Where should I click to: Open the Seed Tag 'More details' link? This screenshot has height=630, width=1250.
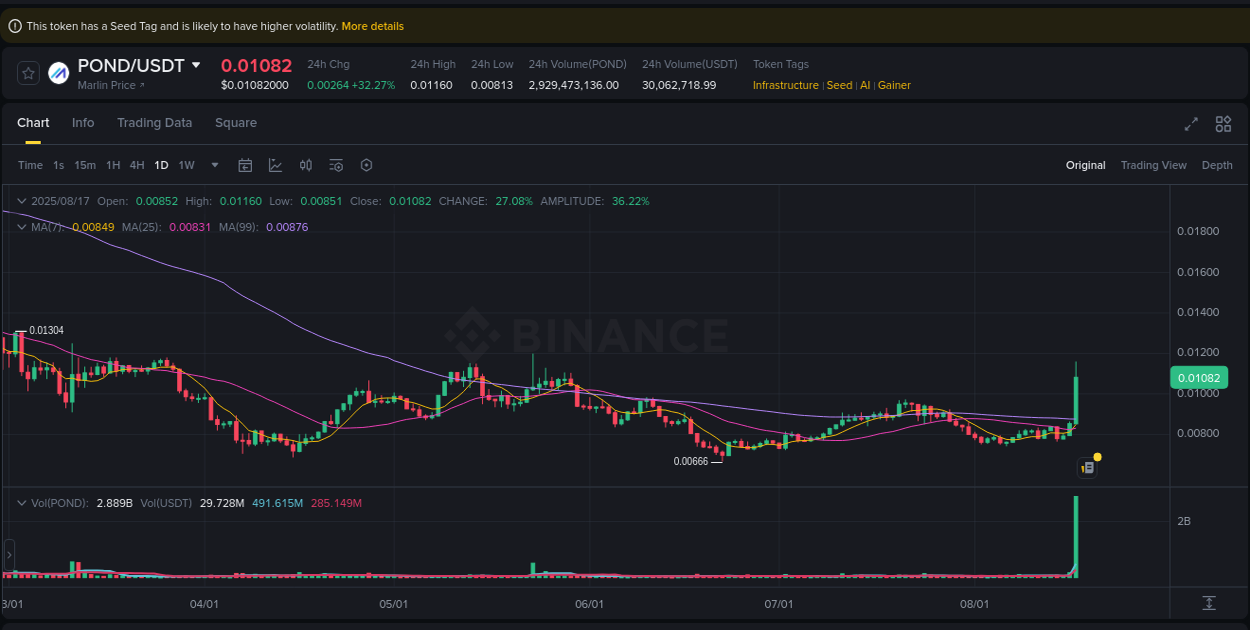[372, 25]
